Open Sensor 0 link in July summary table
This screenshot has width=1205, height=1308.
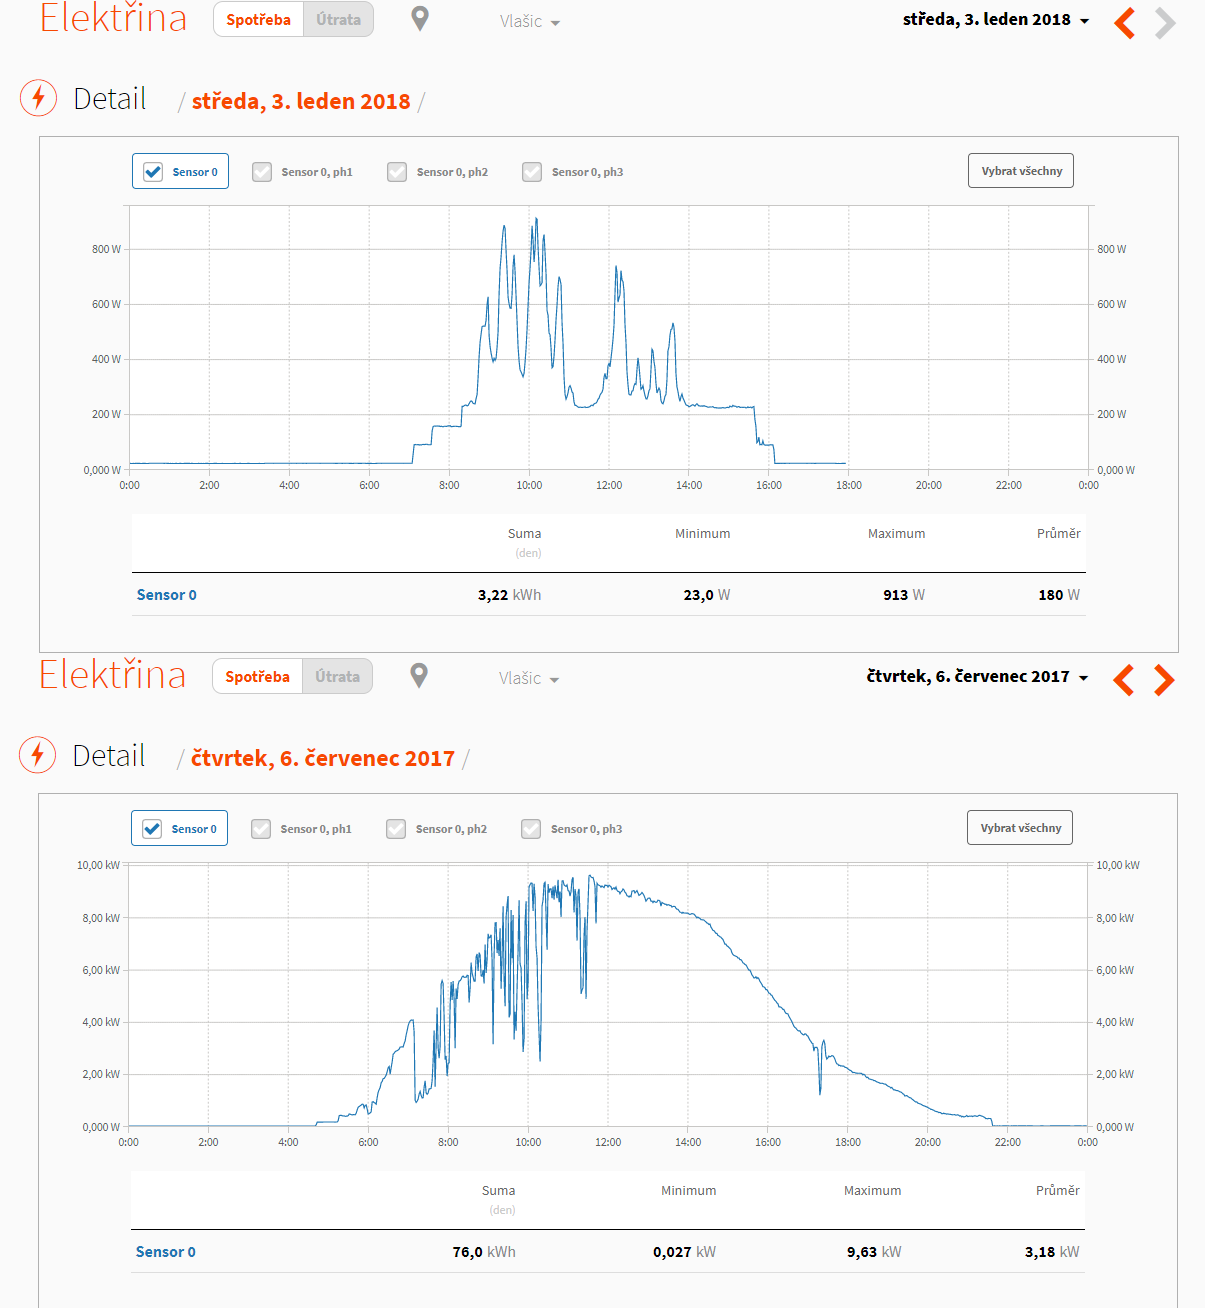tap(166, 1252)
